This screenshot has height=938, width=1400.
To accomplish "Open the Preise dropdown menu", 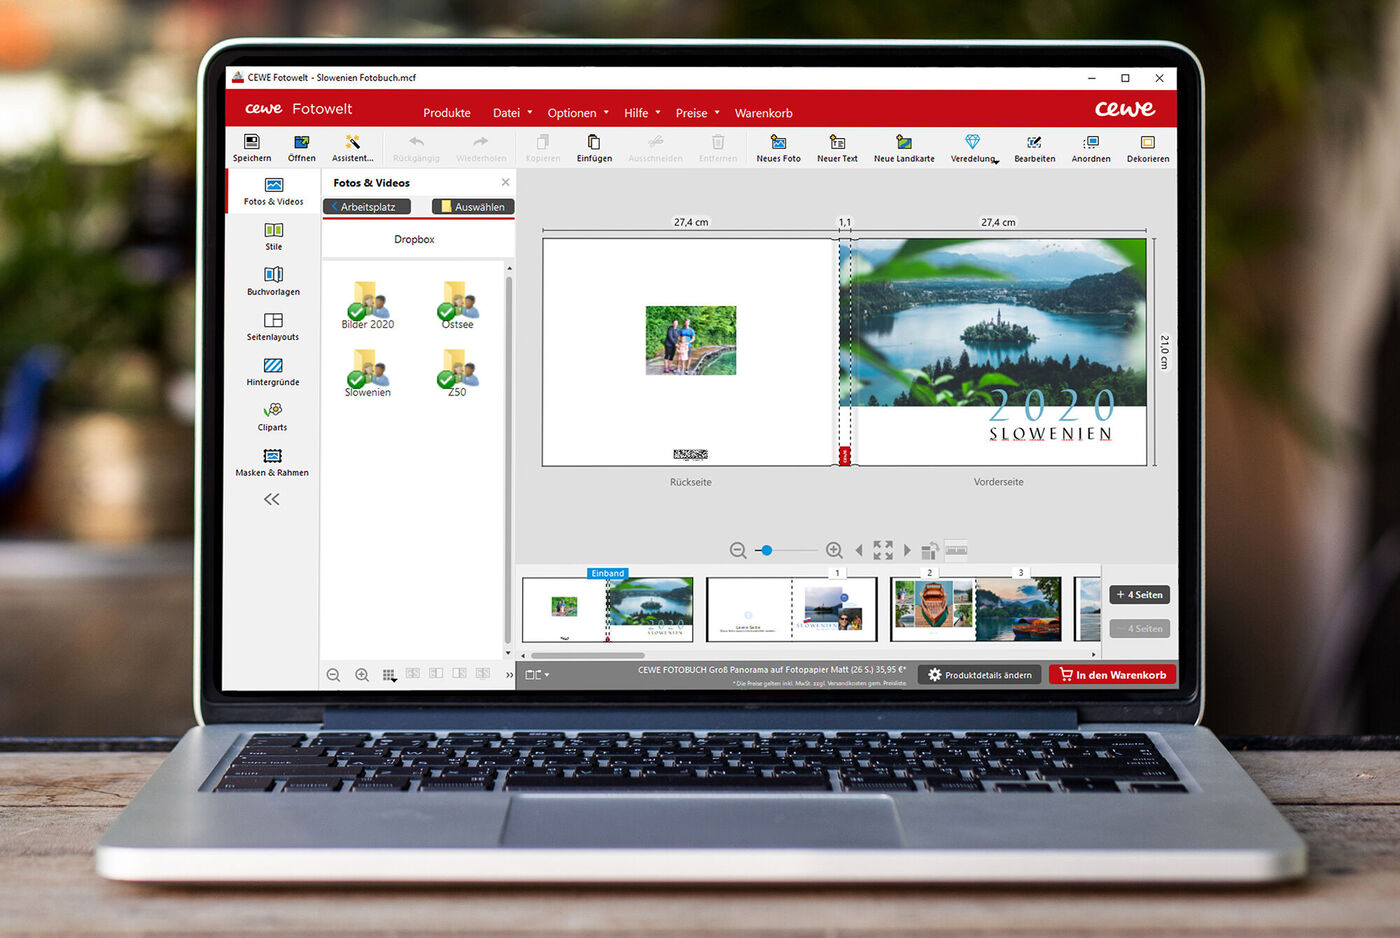I will 697,113.
